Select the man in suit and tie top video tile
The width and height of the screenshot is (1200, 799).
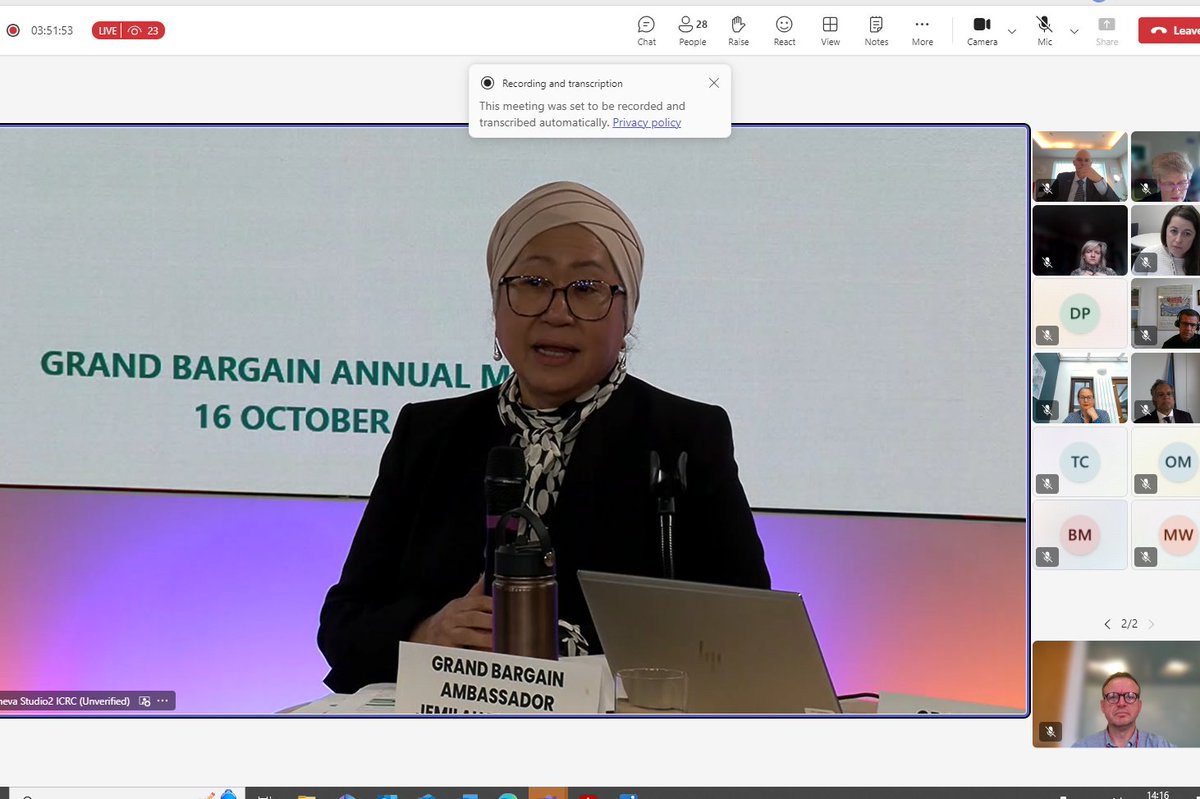pyautogui.click(x=1080, y=166)
